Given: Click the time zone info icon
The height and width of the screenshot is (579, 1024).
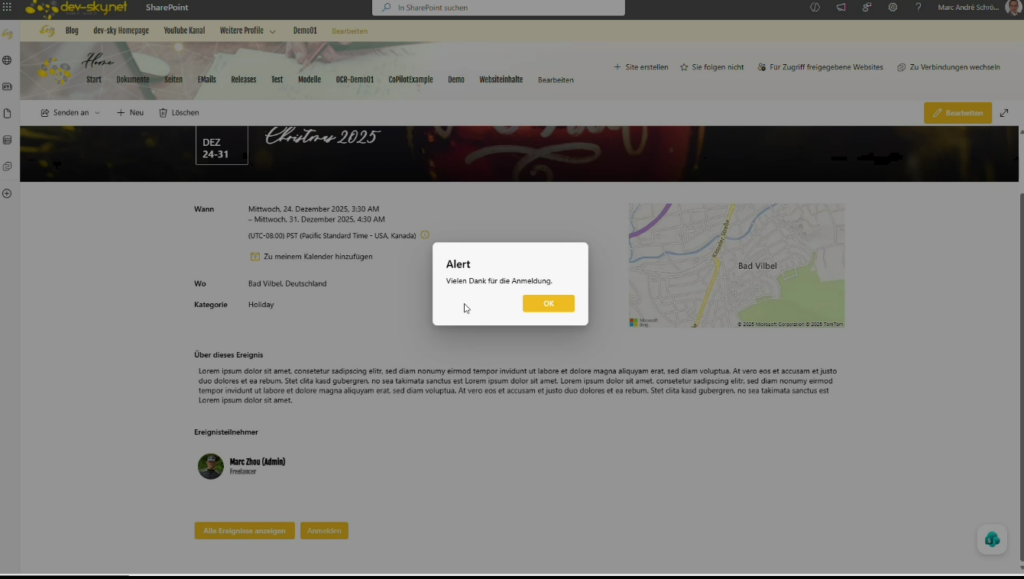Looking at the screenshot, I should coord(425,235).
